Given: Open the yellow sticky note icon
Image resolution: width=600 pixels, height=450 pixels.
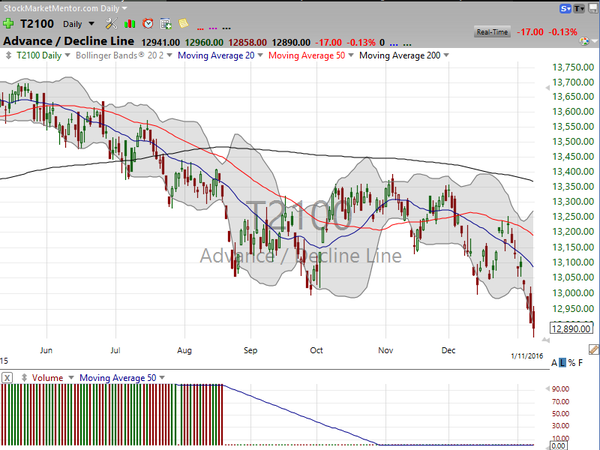Looking at the screenshot, I should 183,23.
